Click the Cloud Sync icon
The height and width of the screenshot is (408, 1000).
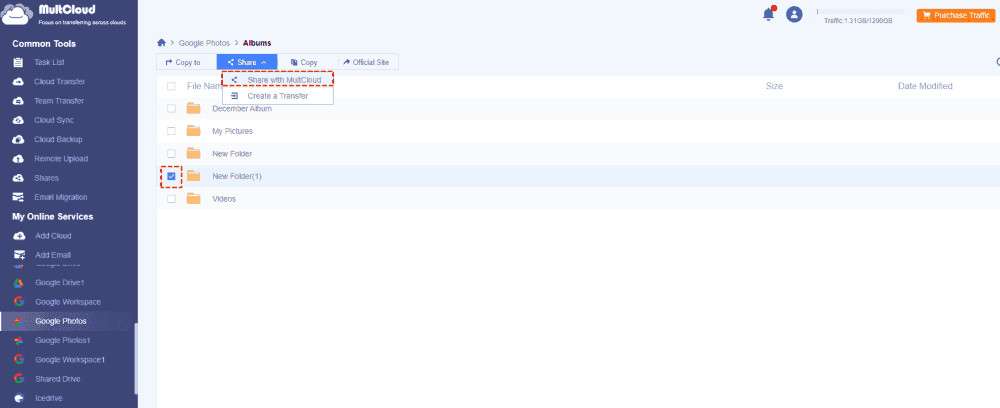coord(18,120)
